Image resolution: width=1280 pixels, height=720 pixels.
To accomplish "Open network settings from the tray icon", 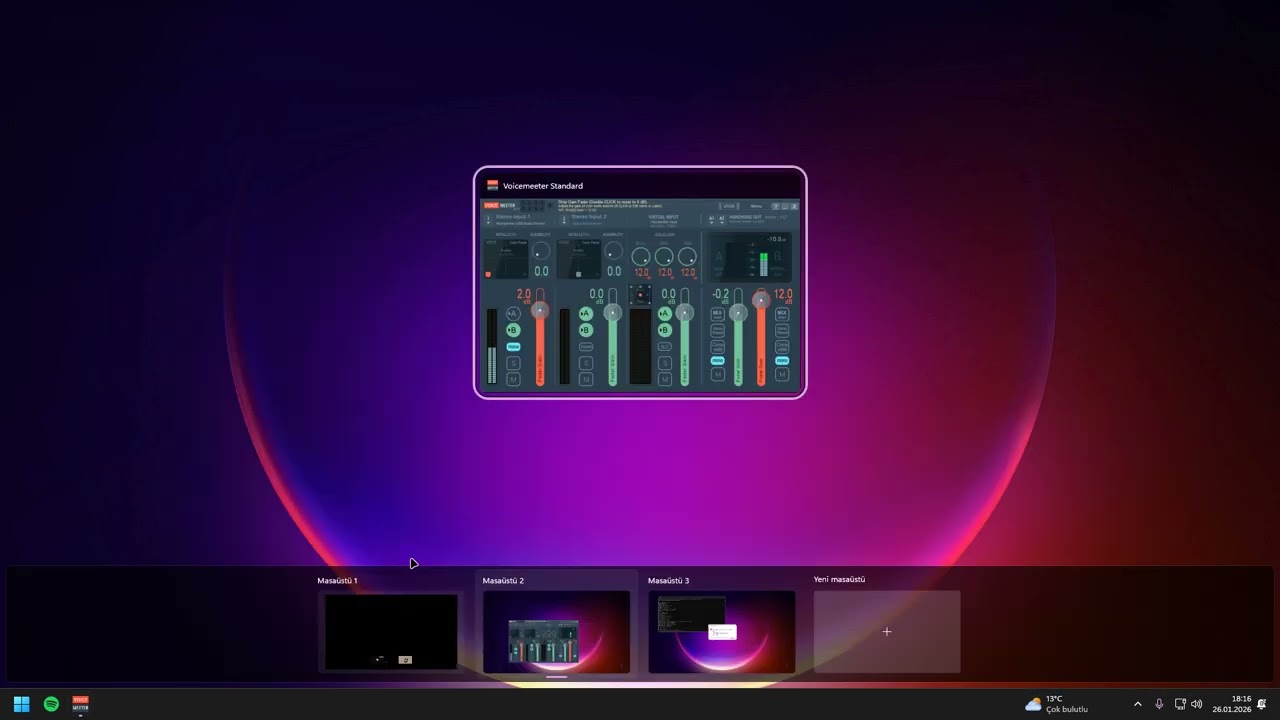I will pos(1180,704).
